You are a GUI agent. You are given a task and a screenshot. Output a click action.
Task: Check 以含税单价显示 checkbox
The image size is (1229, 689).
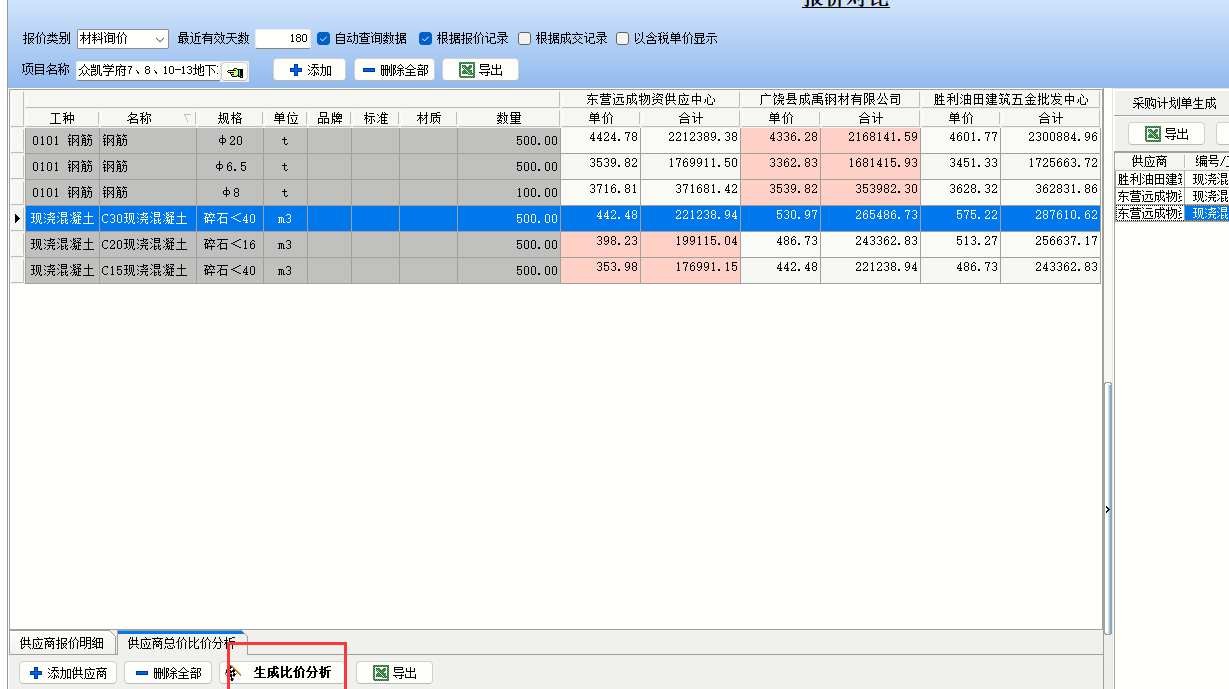(623, 39)
